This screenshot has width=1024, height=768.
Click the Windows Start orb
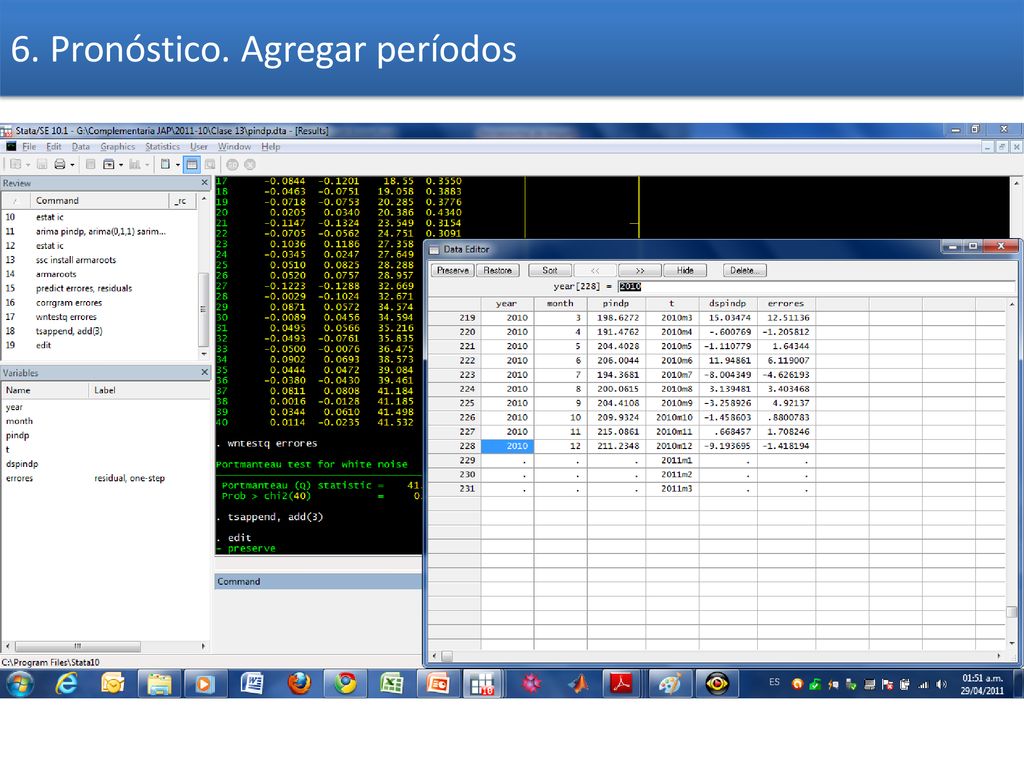pyautogui.click(x=20, y=684)
